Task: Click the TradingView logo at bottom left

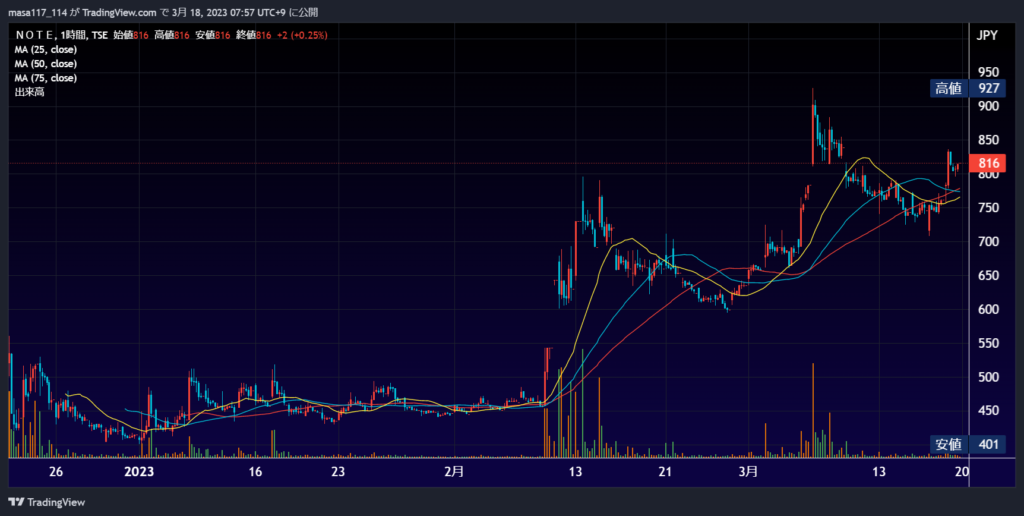Action: click(47, 502)
